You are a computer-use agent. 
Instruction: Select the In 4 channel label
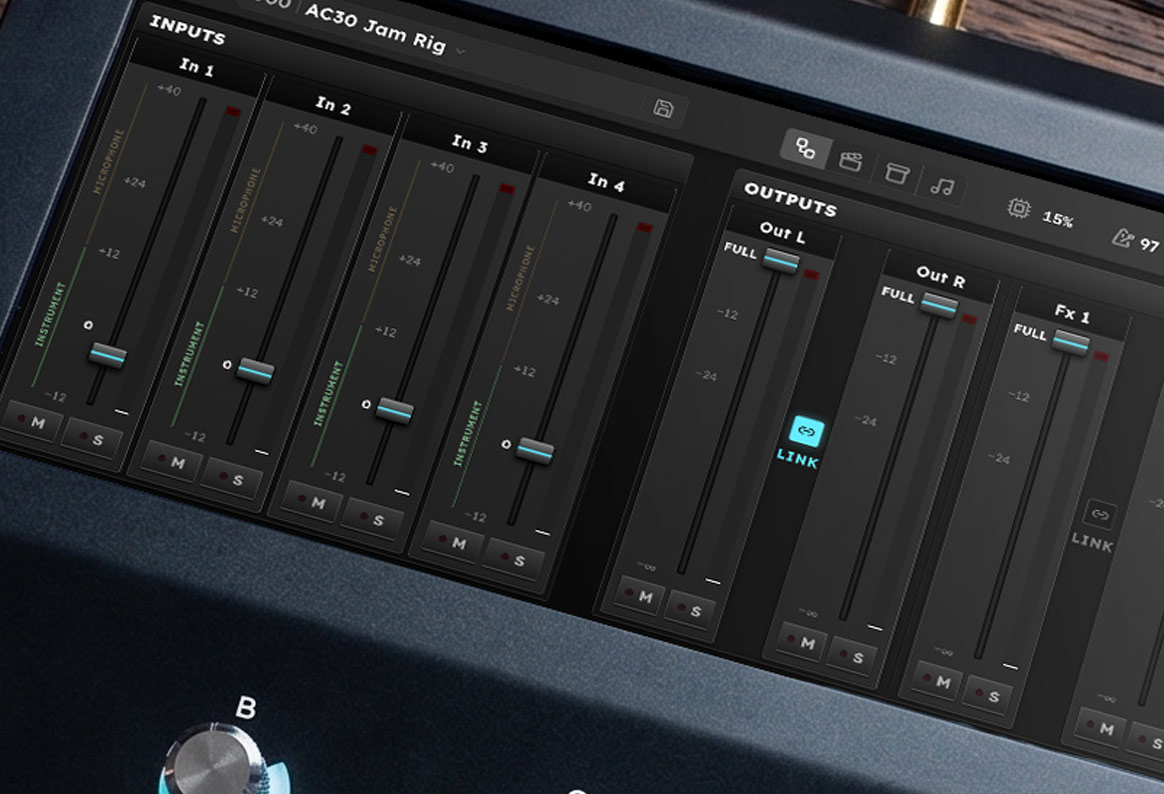(606, 182)
